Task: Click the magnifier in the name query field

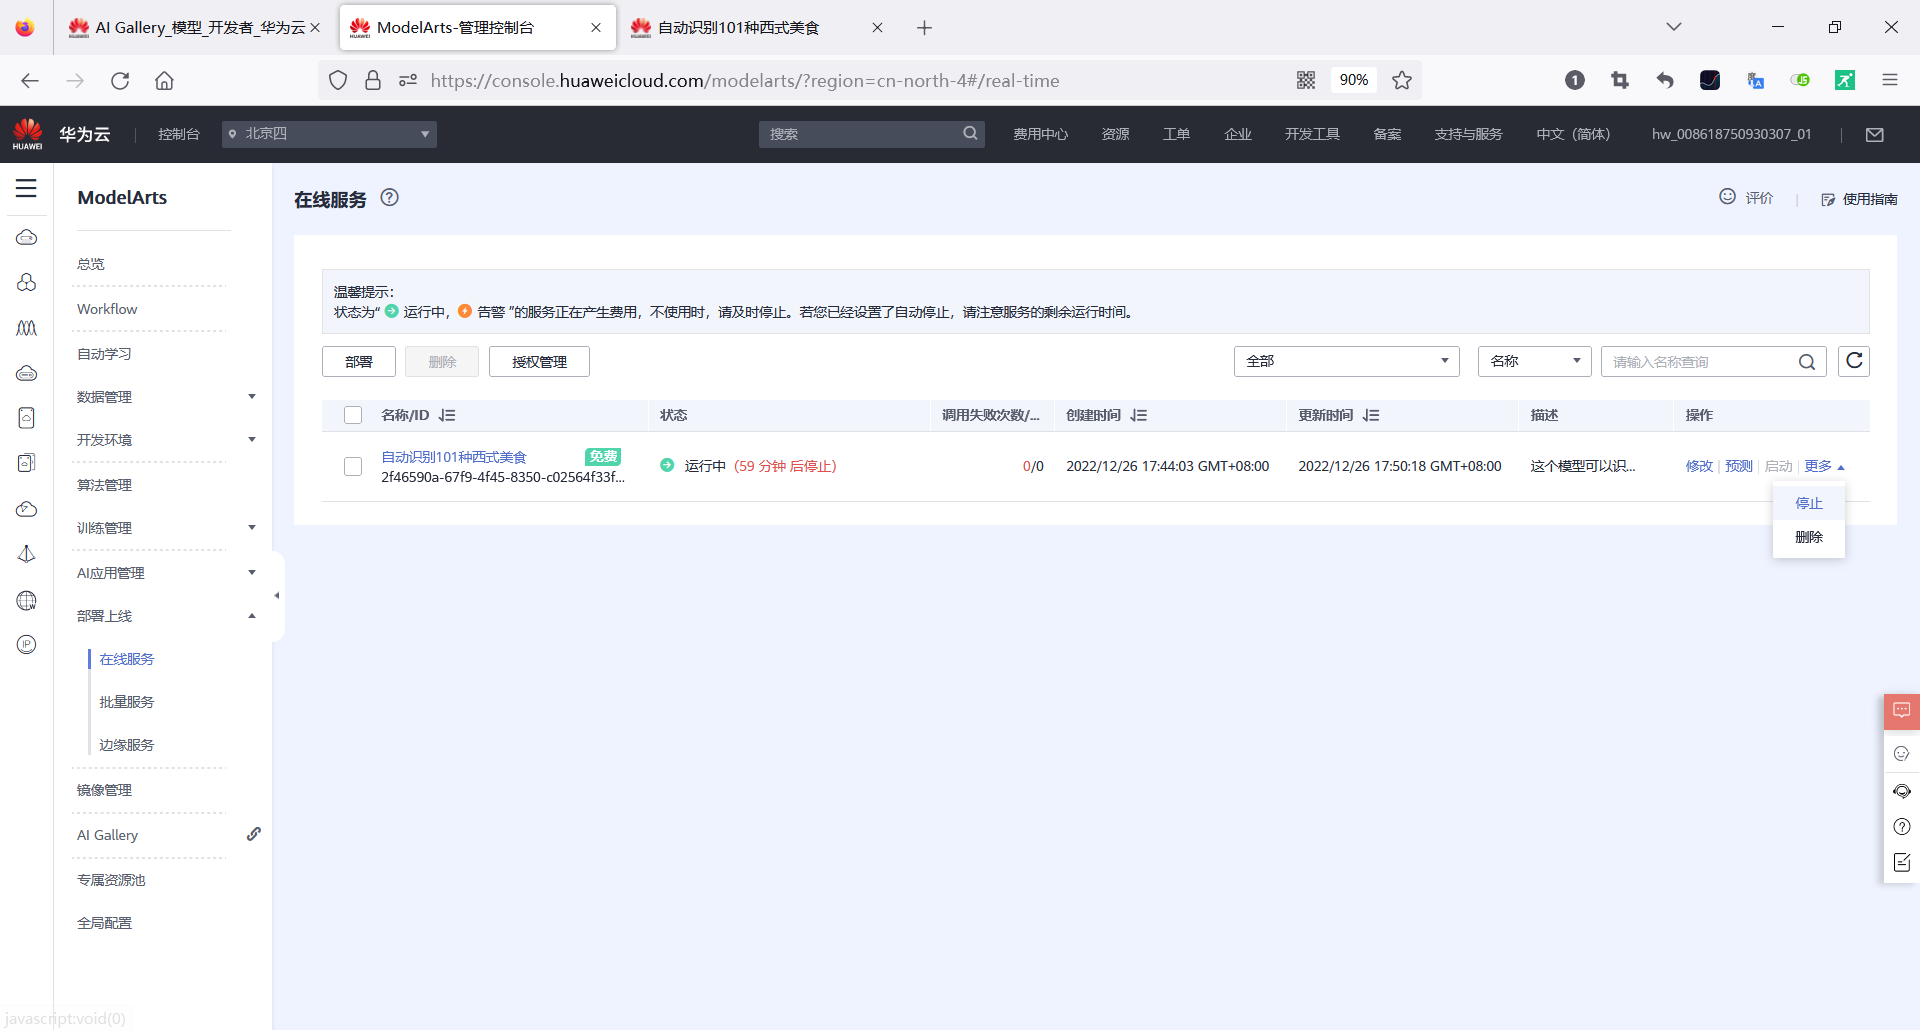Action: 1807,362
